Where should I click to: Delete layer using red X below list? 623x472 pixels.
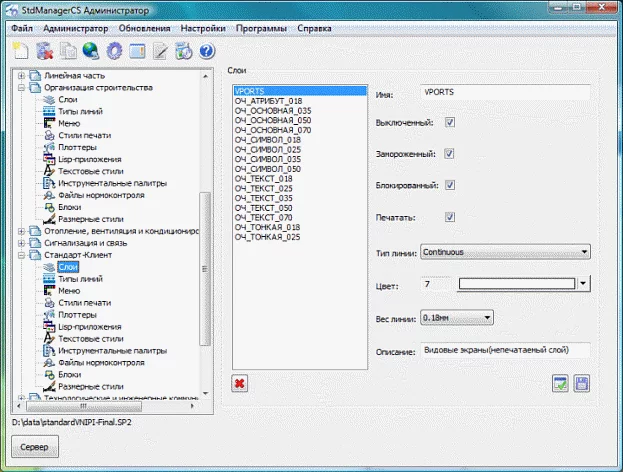pyautogui.click(x=240, y=383)
